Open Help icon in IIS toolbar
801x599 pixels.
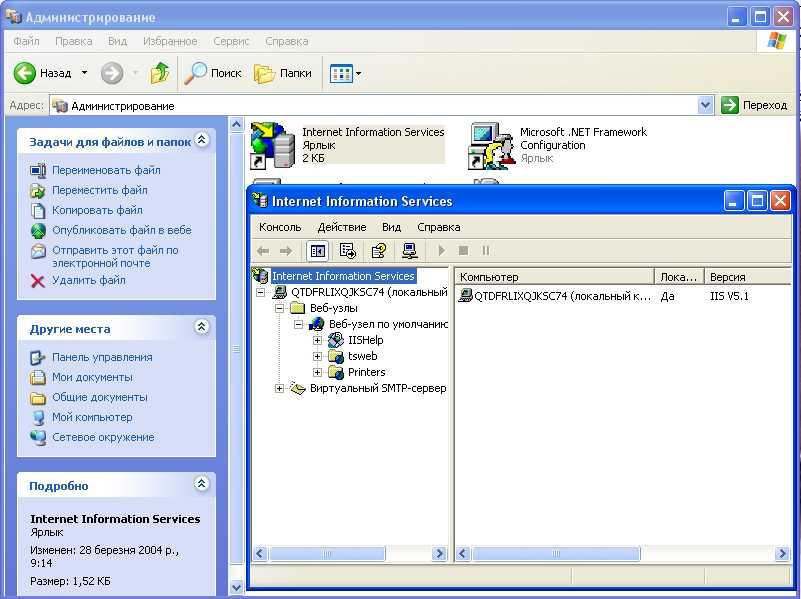[x=379, y=251]
